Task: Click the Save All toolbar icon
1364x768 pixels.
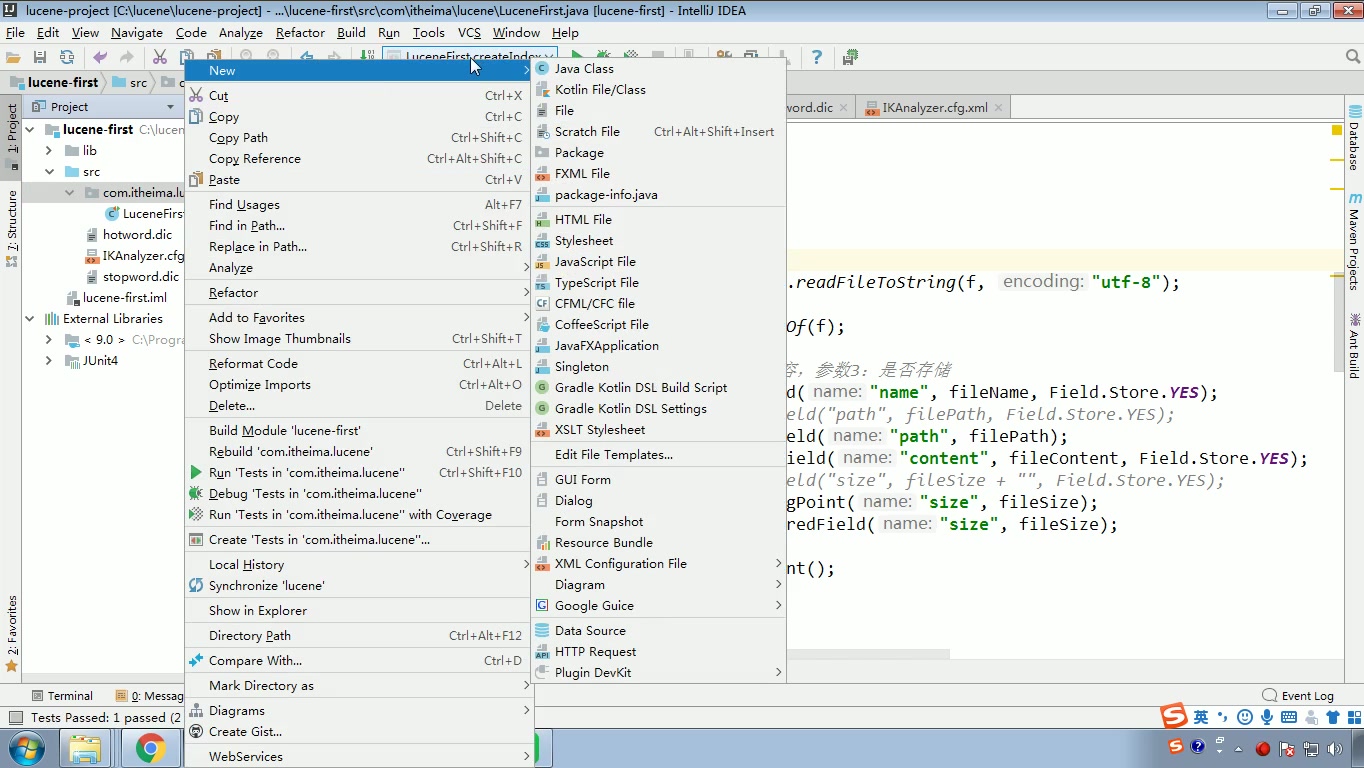Action: pyautogui.click(x=40, y=58)
